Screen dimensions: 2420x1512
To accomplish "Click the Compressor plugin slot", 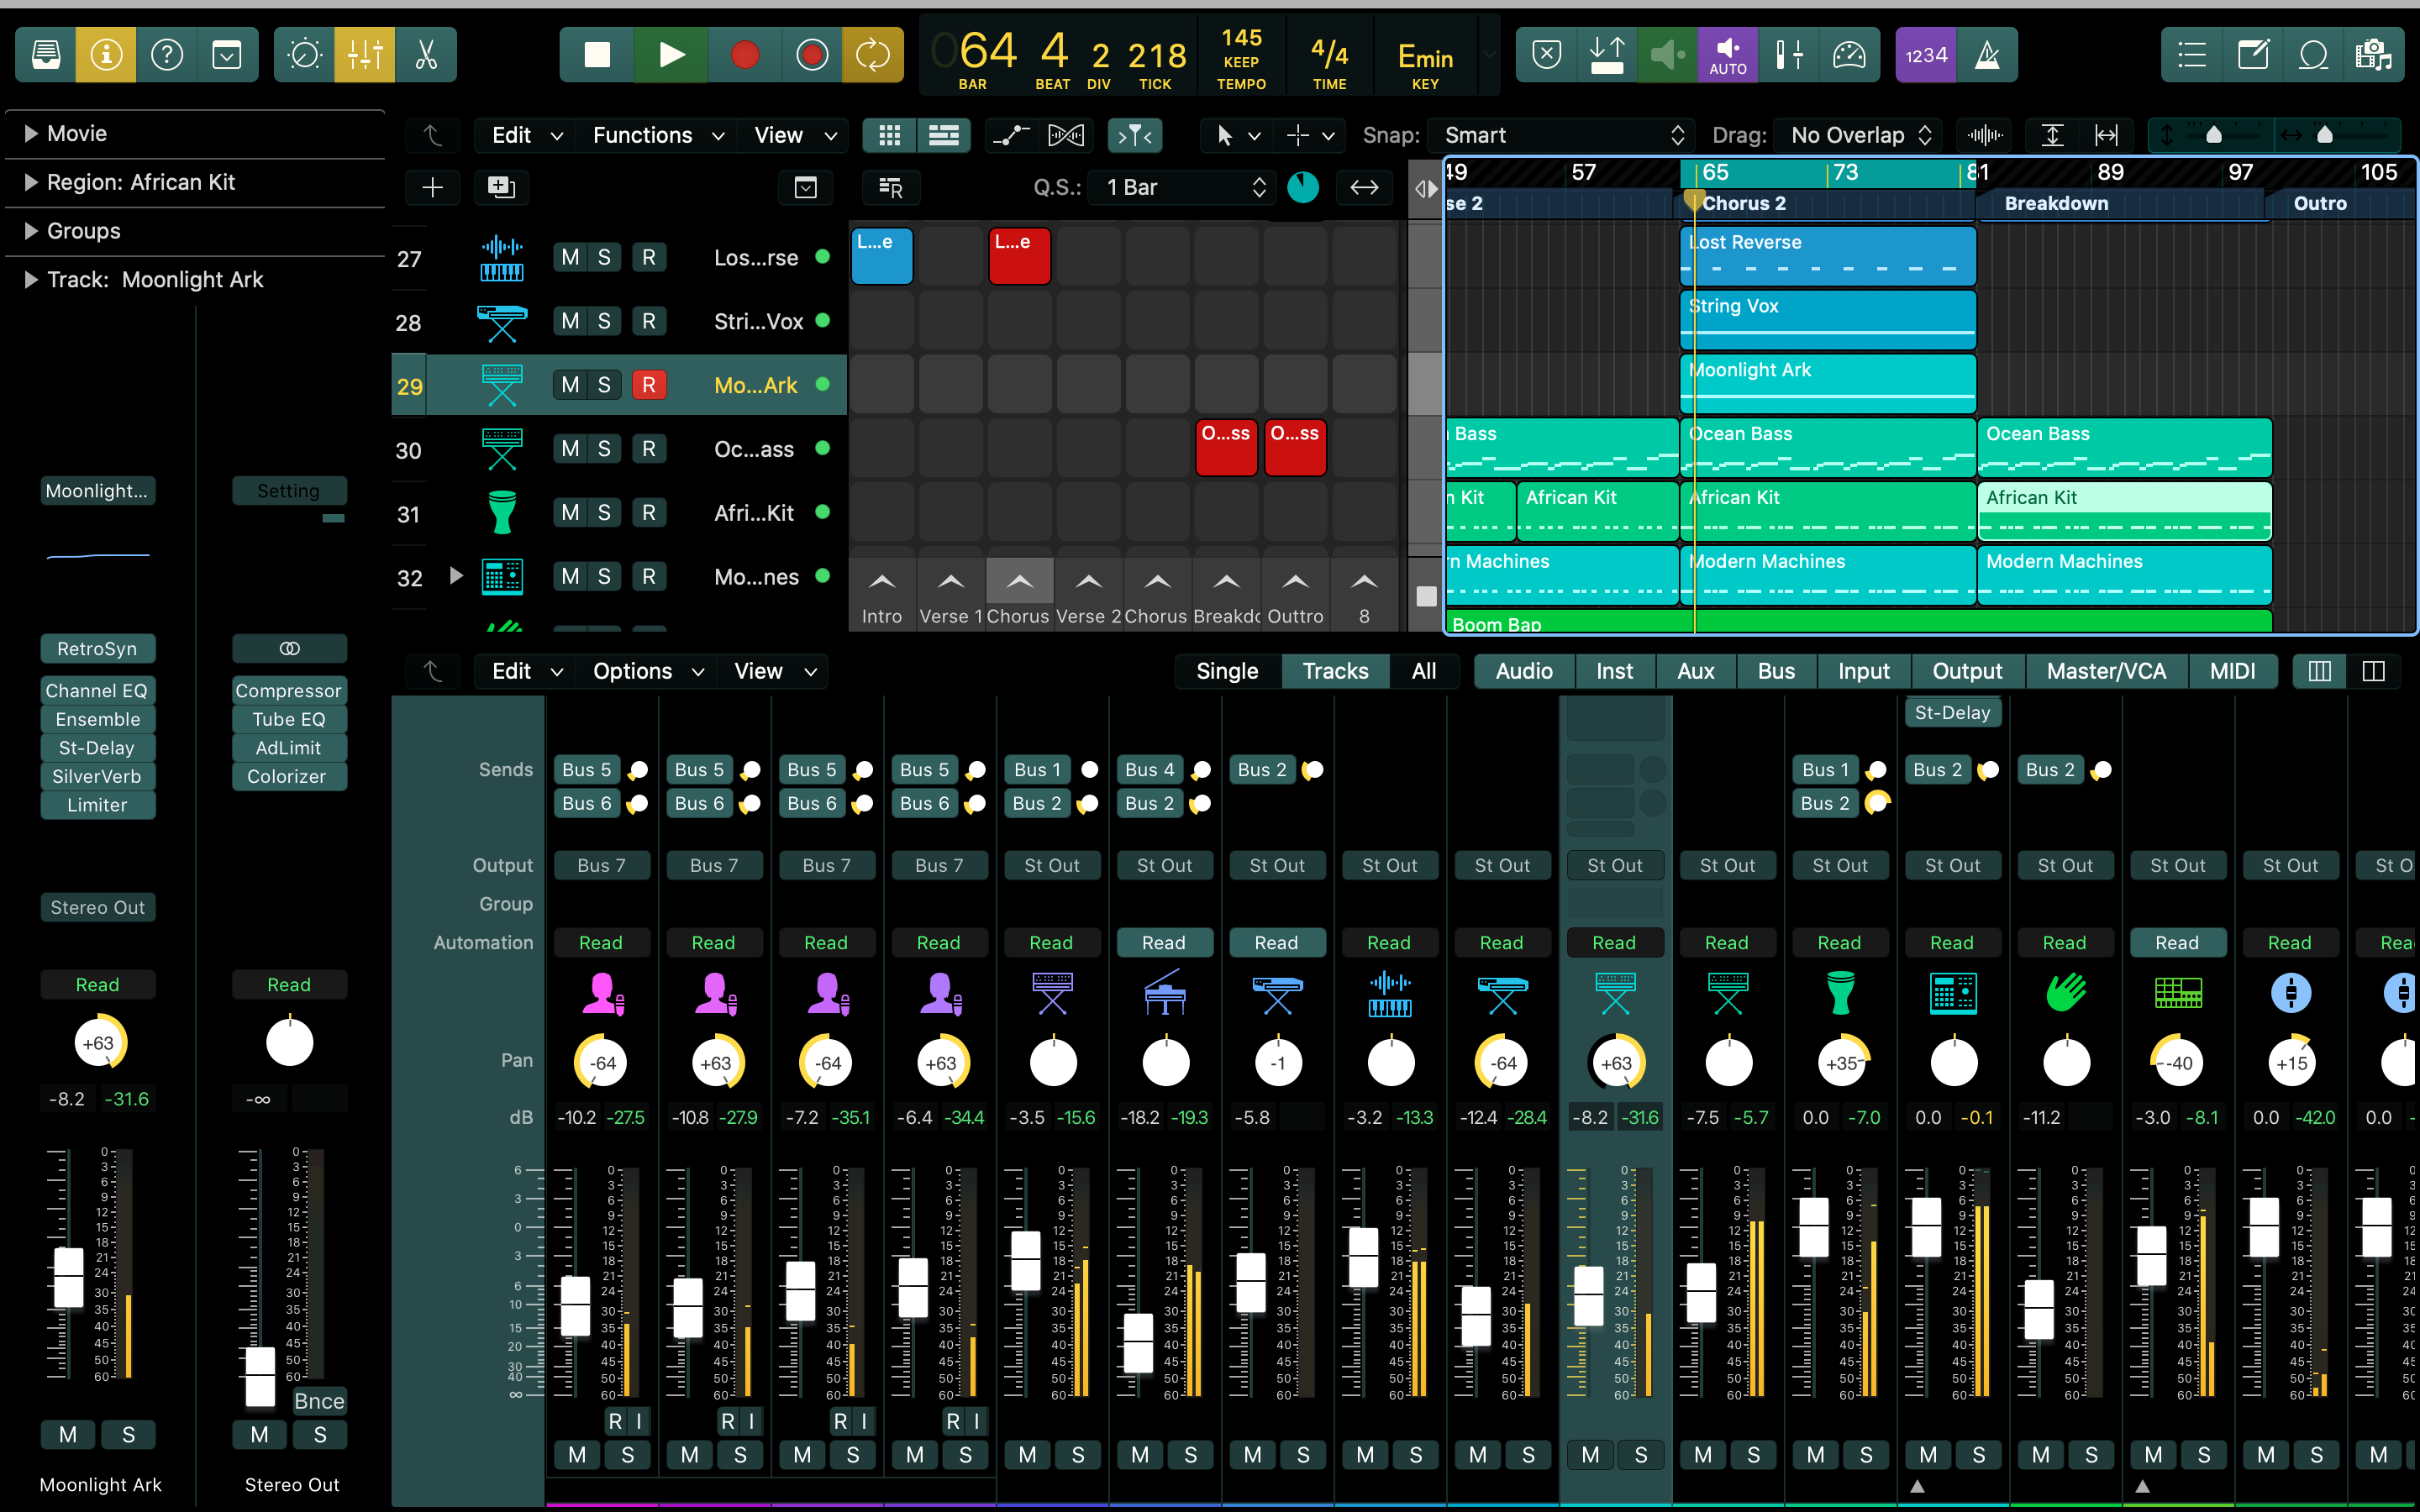I will pyautogui.click(x=288, y=690).
